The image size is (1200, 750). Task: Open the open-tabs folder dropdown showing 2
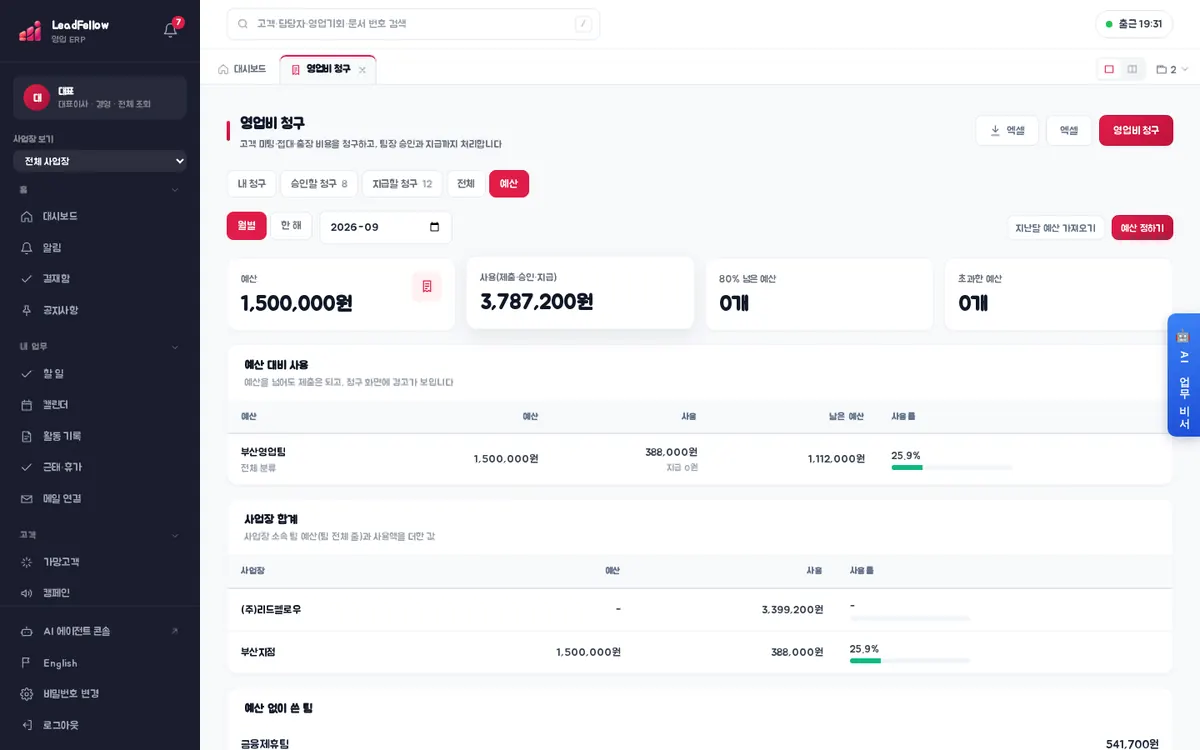pos(1172,70)
